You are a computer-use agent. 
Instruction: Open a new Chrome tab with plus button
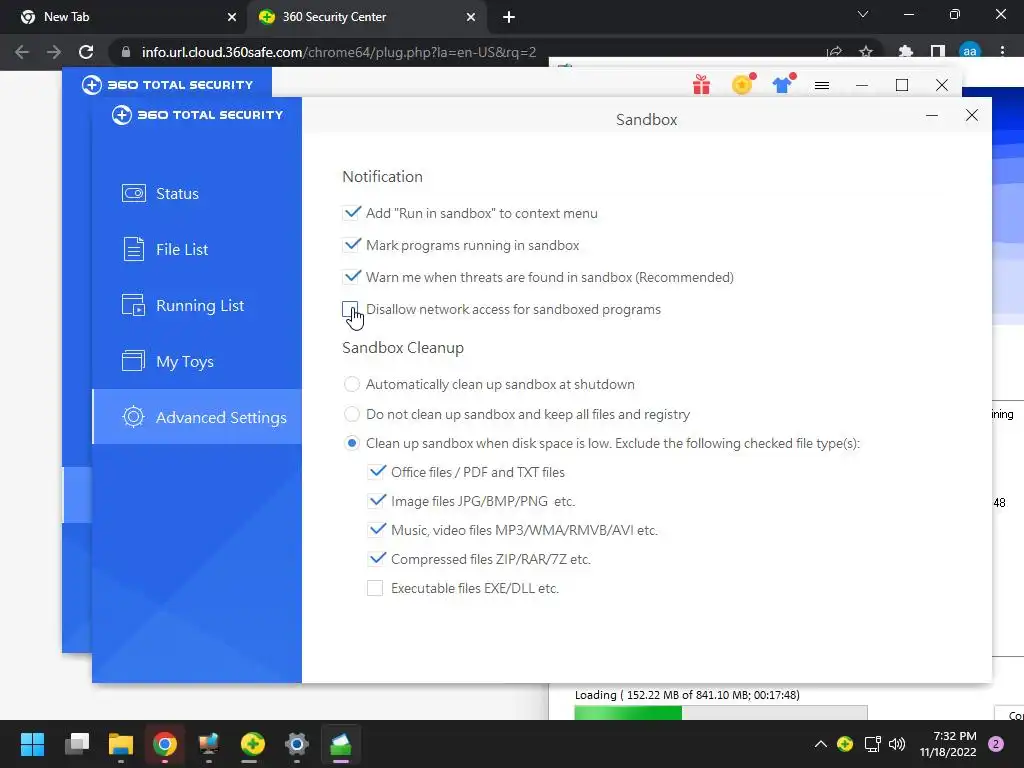[x=509, y=18]
